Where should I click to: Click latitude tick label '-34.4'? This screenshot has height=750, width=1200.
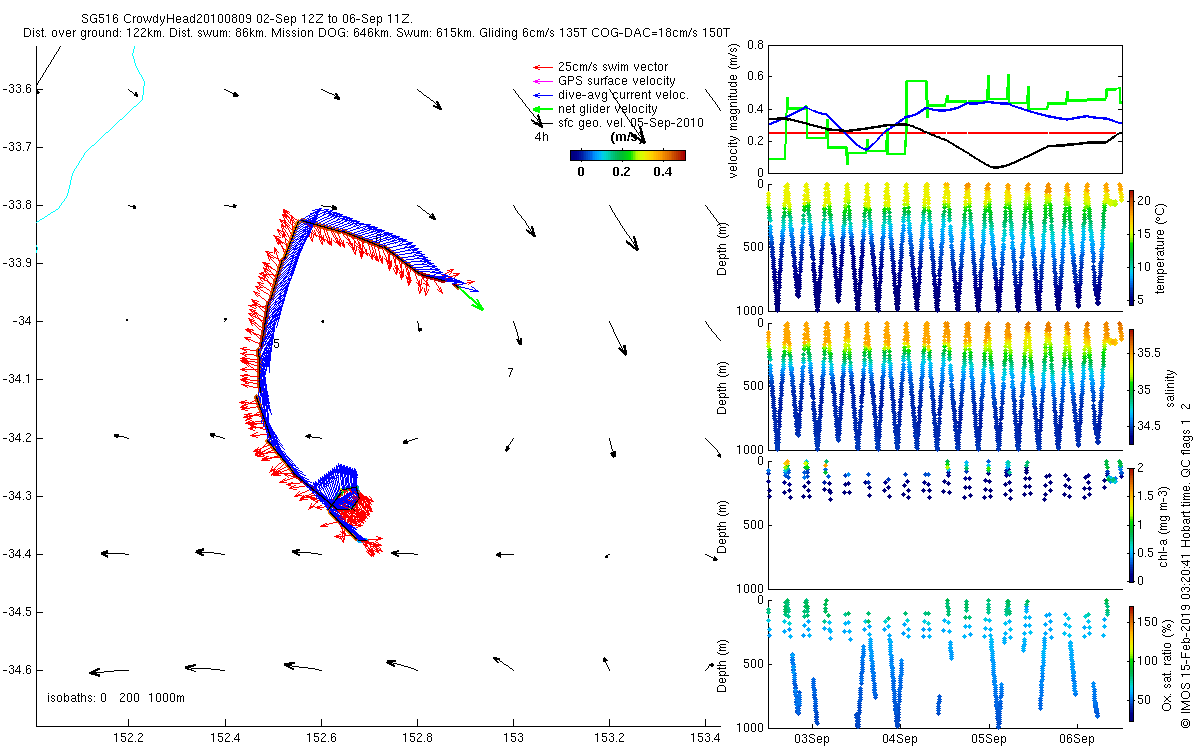click(x=17, y=553)
